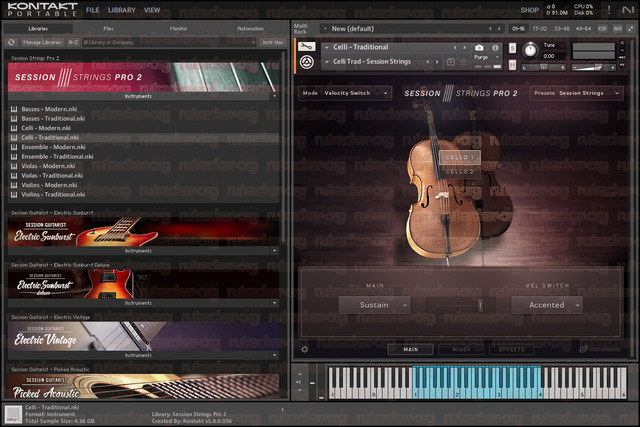
Task: Open the Vel Switch Accented dropdown
Action: click(547, 305)
